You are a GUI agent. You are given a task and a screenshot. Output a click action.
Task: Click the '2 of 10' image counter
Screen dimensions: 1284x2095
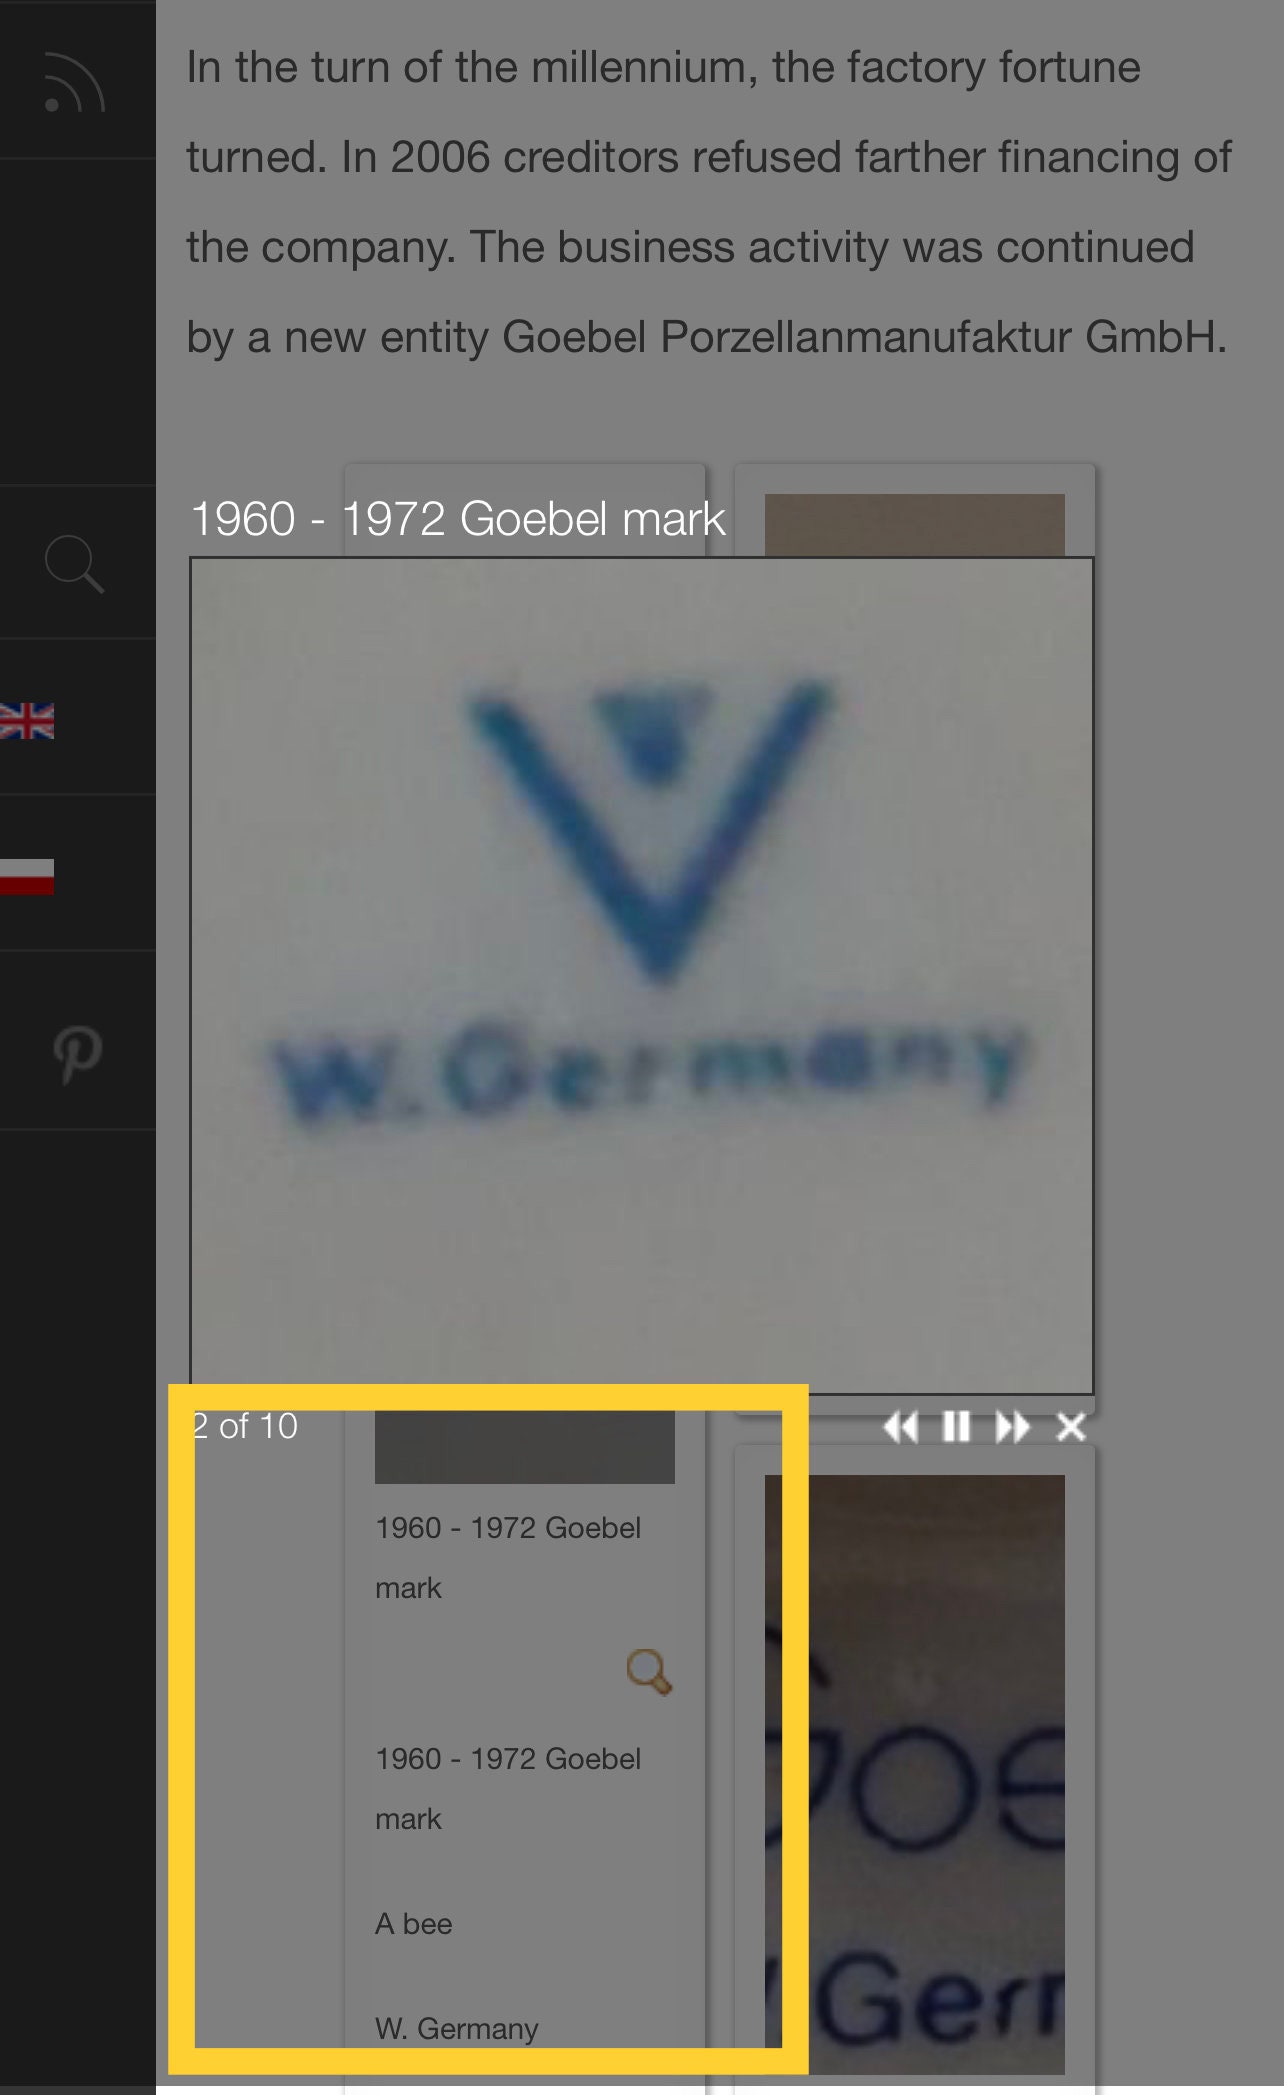[x=245, y=1426]
